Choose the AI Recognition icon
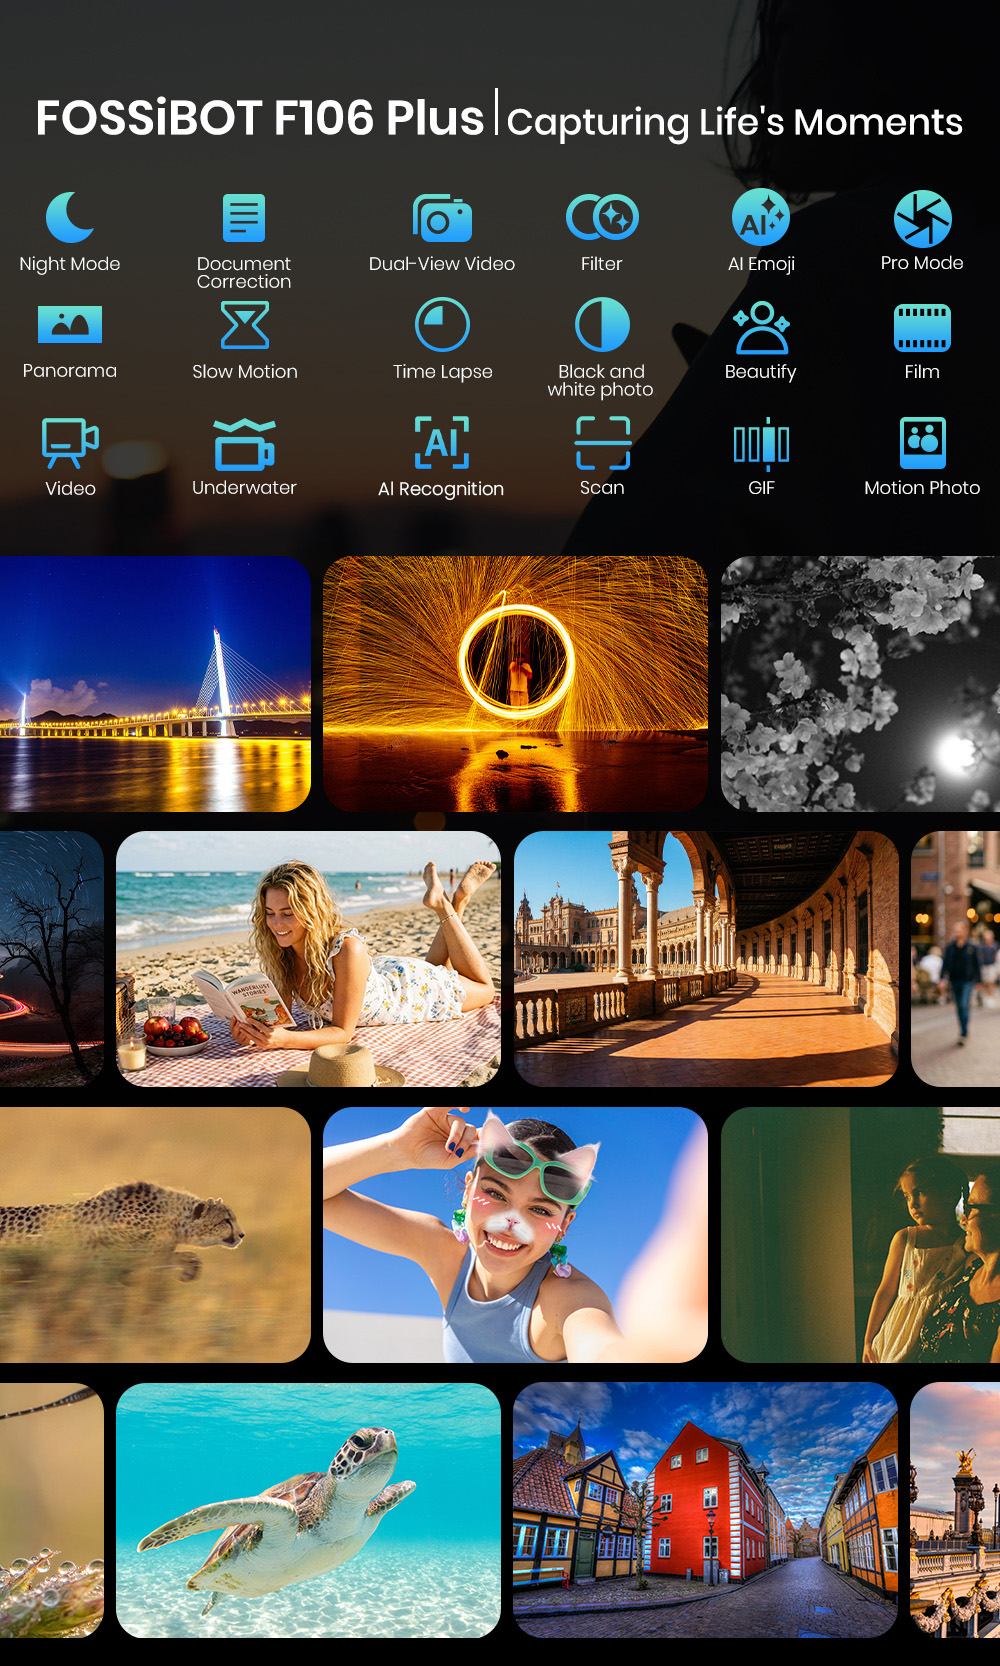 click(x=442, y=441)
